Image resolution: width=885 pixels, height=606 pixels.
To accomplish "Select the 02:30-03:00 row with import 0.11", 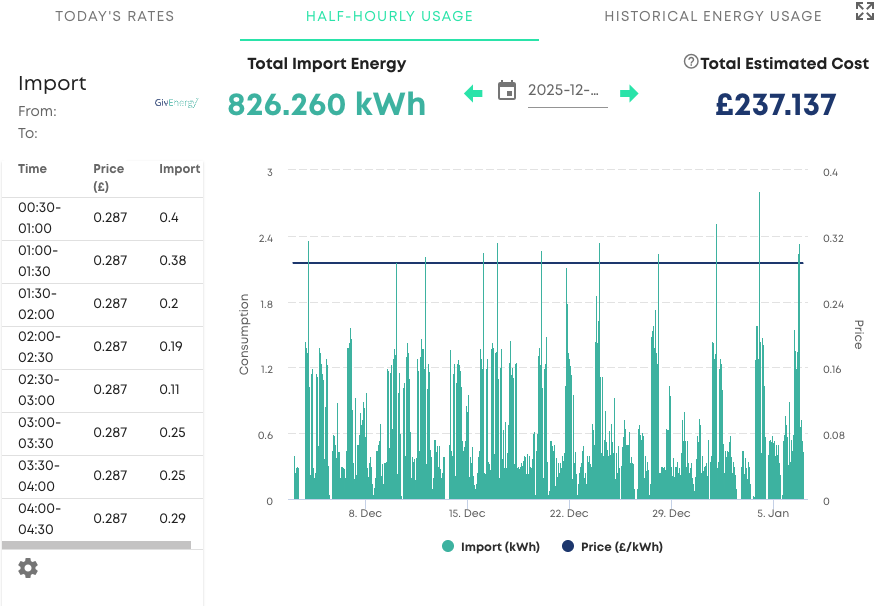I will point(102,390).
